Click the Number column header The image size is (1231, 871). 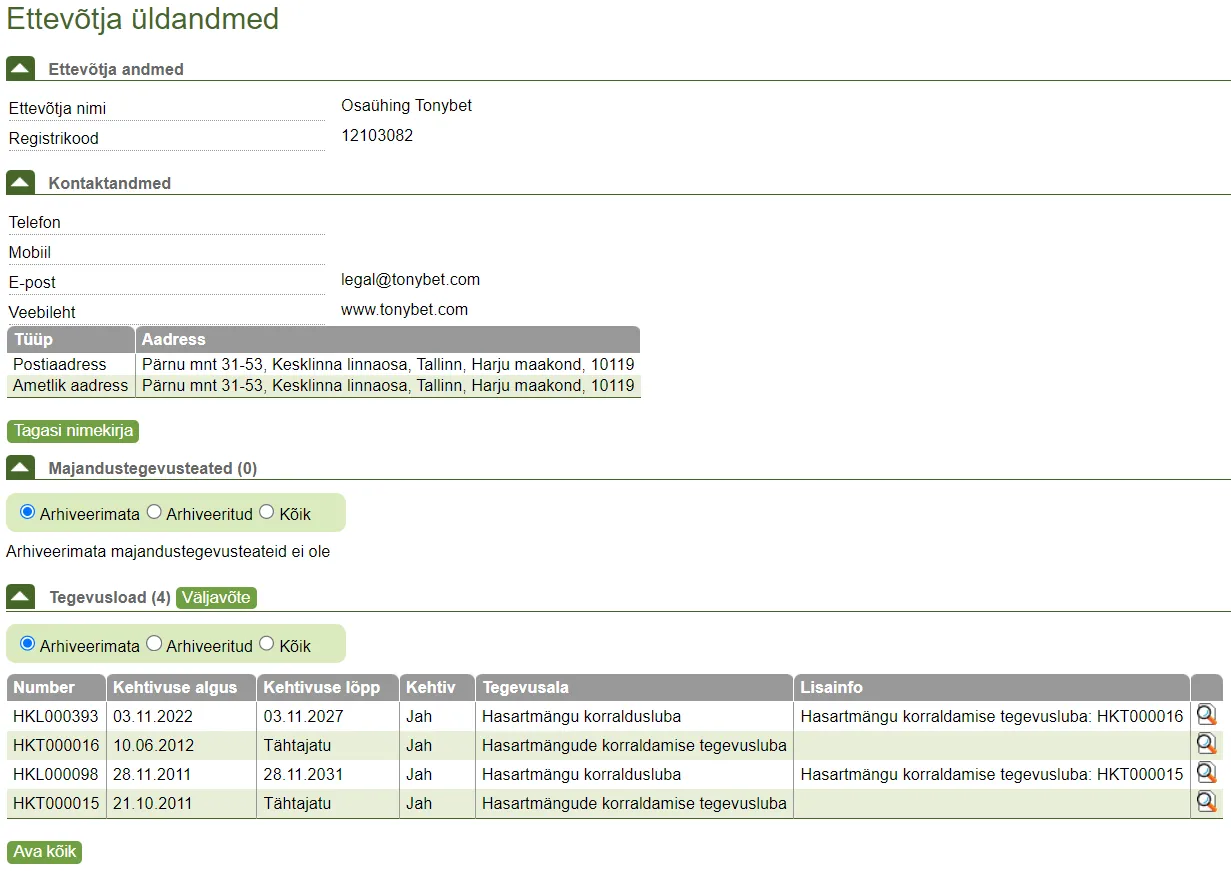click(44, 687)
